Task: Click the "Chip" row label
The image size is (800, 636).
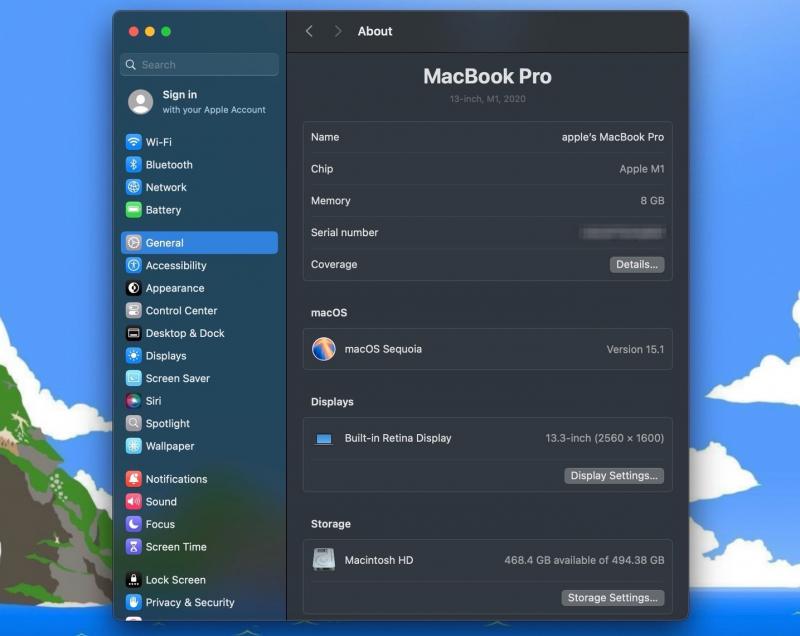Action: tap(322, 169)
